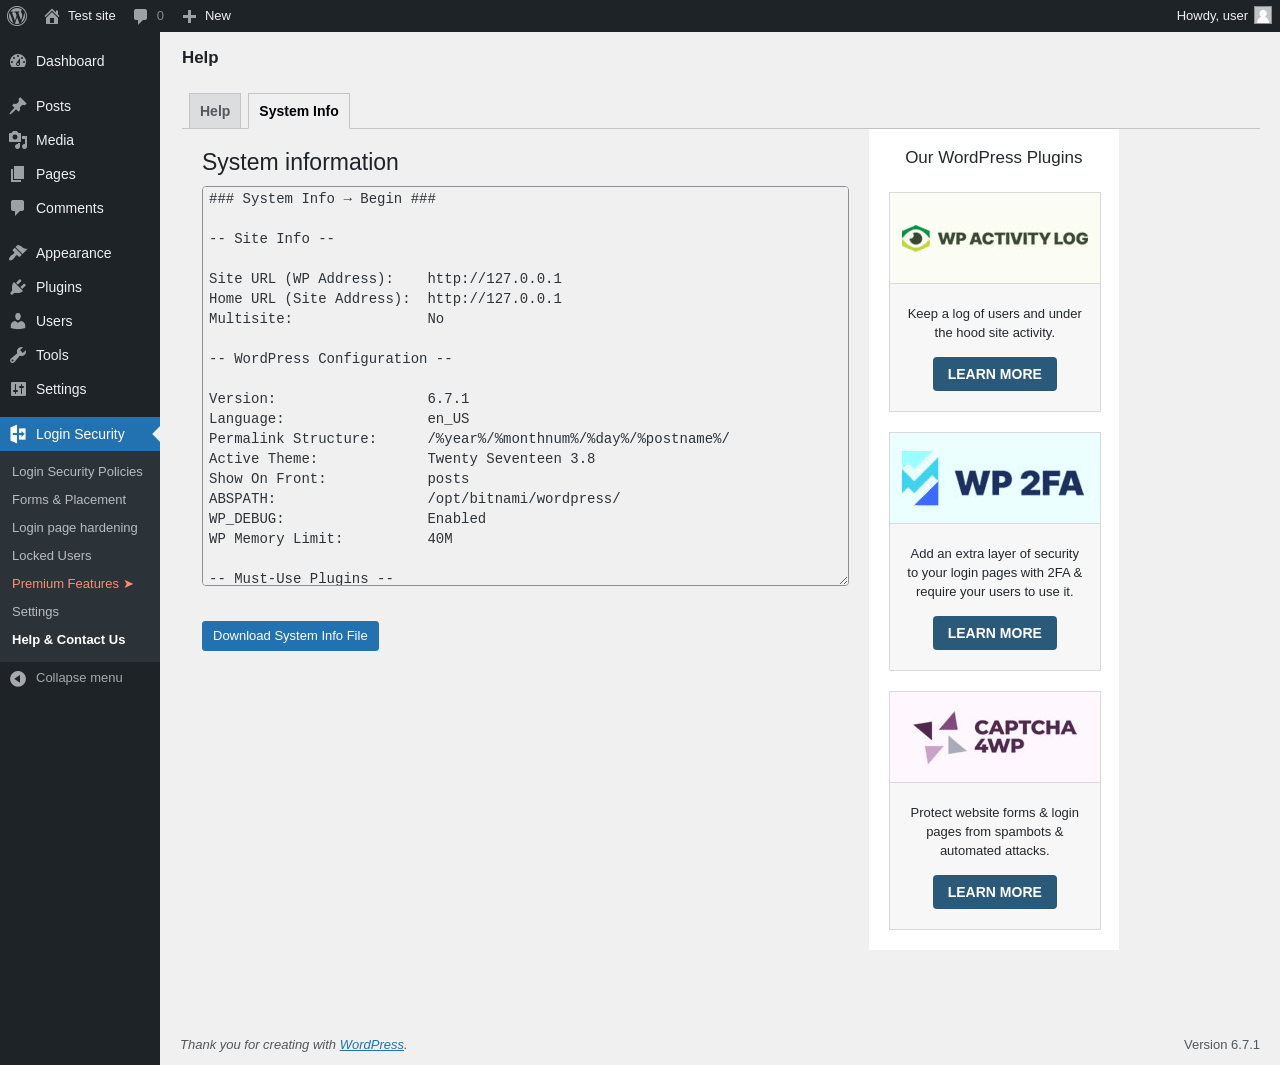Click the Posts pushpin icon

coord(18,106)
